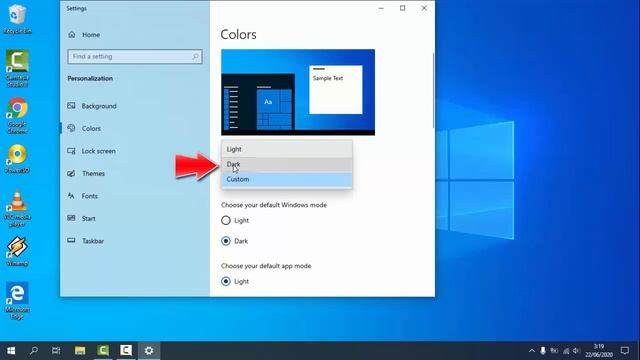Screen dimensions: 640x360
Task: Open Task View from the taskbar
Action: point(56,351)
